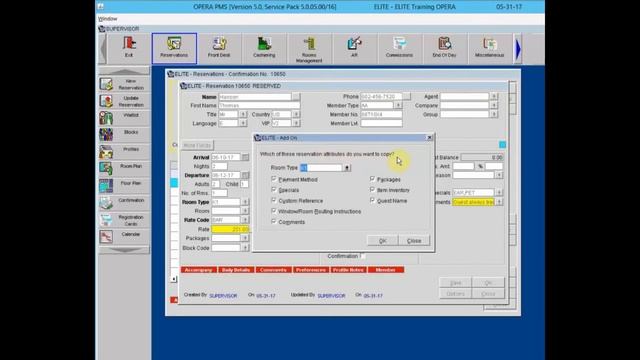The height and width of the screenshot is (360, 640).
Task: Open the Member Type dropdown arrow
Action: (398, 105)
